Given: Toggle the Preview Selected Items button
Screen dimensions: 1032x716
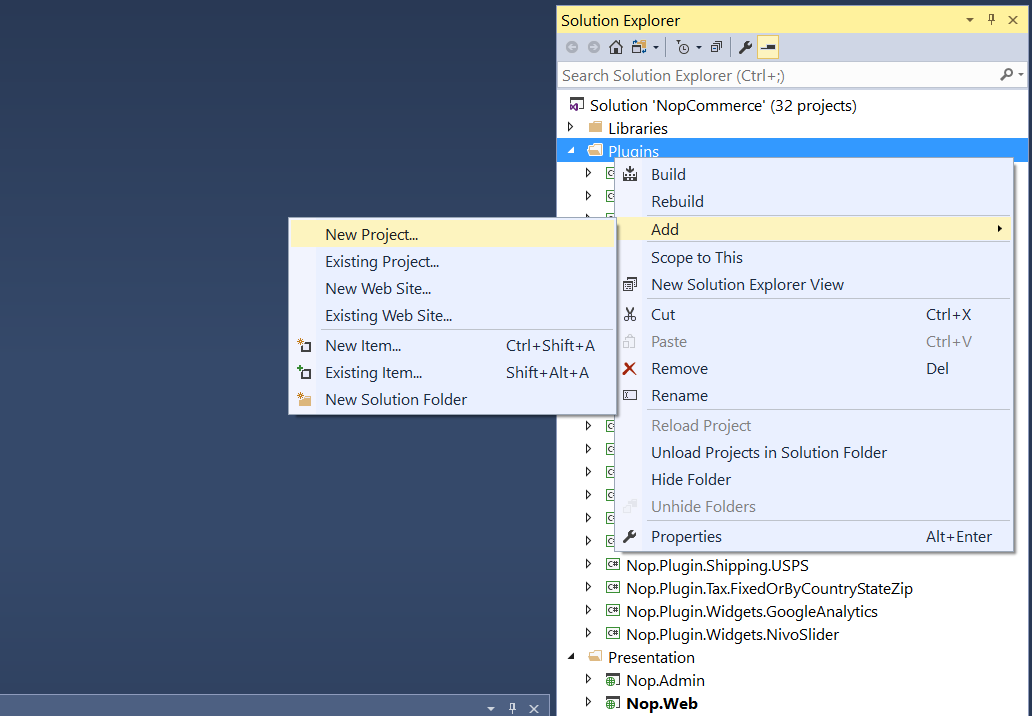Looking at the screenshot, I should point(768,47).
